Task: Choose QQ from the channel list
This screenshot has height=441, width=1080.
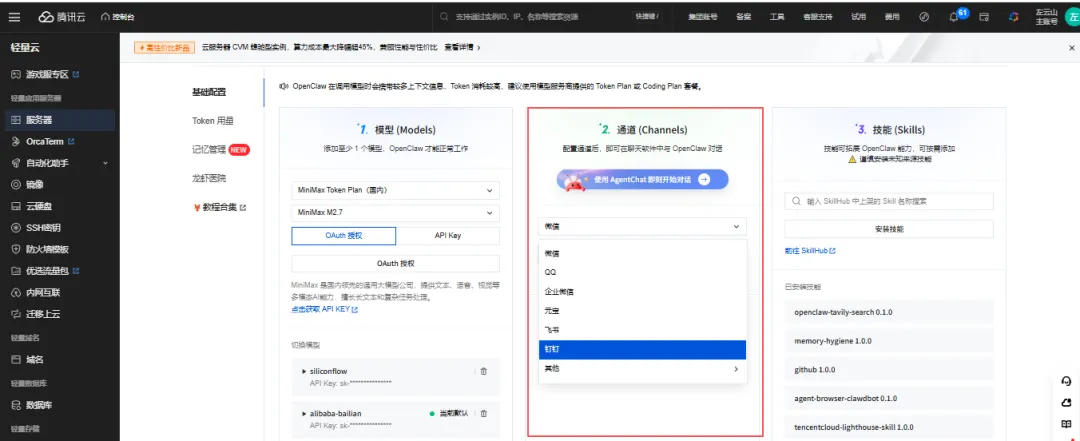Action: tap(642, 272)
